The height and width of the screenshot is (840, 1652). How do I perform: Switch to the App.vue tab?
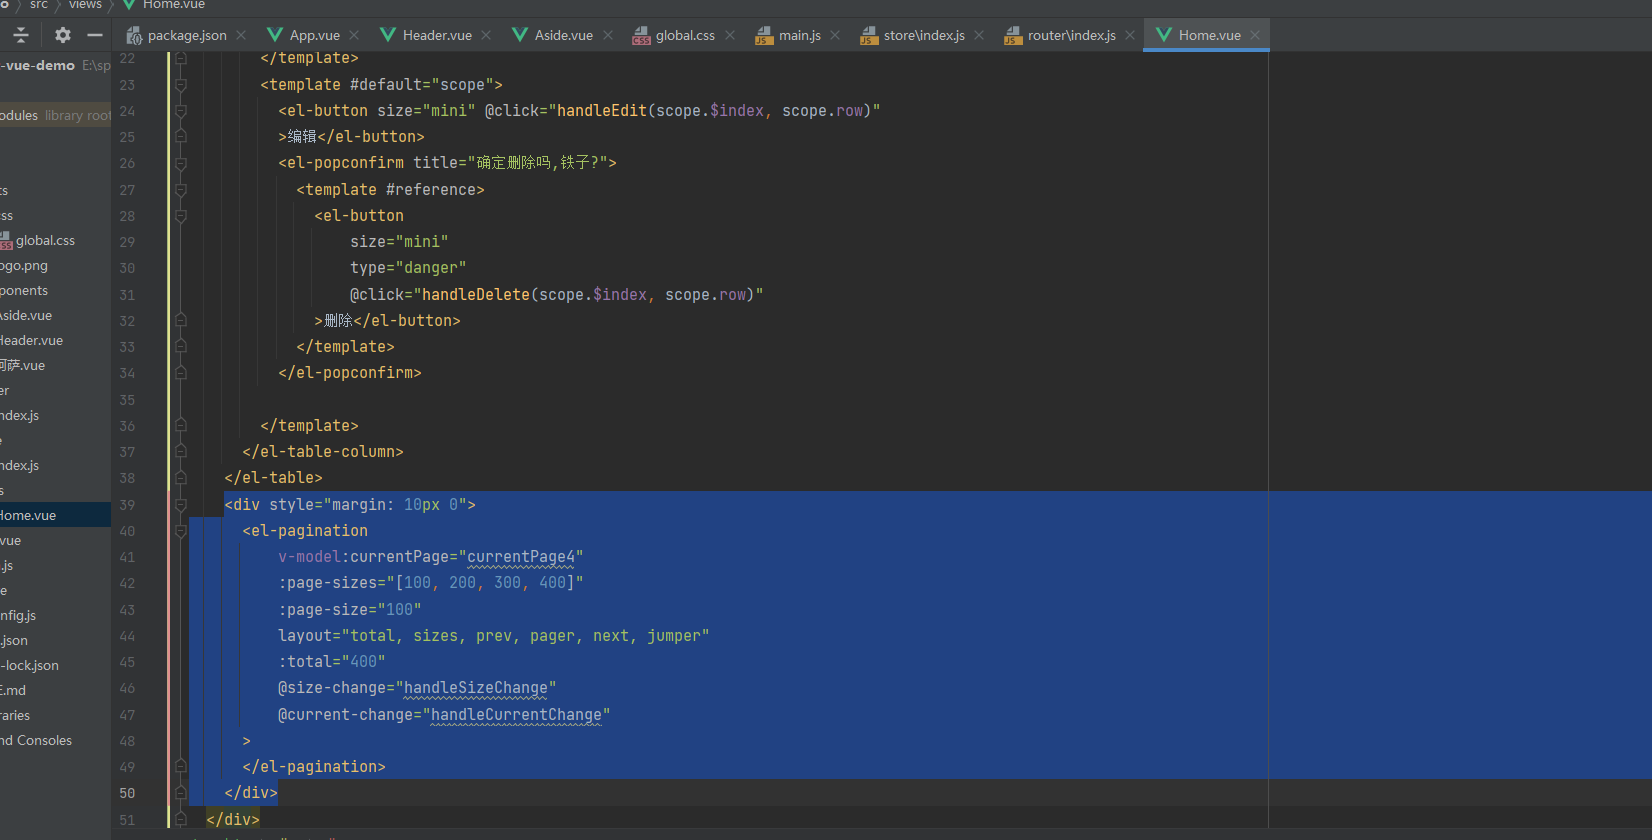pos(315,35)
